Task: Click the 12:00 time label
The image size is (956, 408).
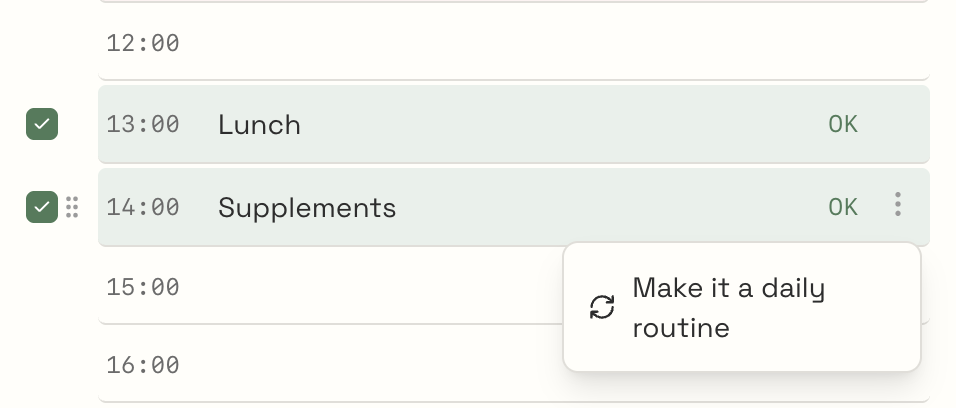Action: click(x=143, y=43)
